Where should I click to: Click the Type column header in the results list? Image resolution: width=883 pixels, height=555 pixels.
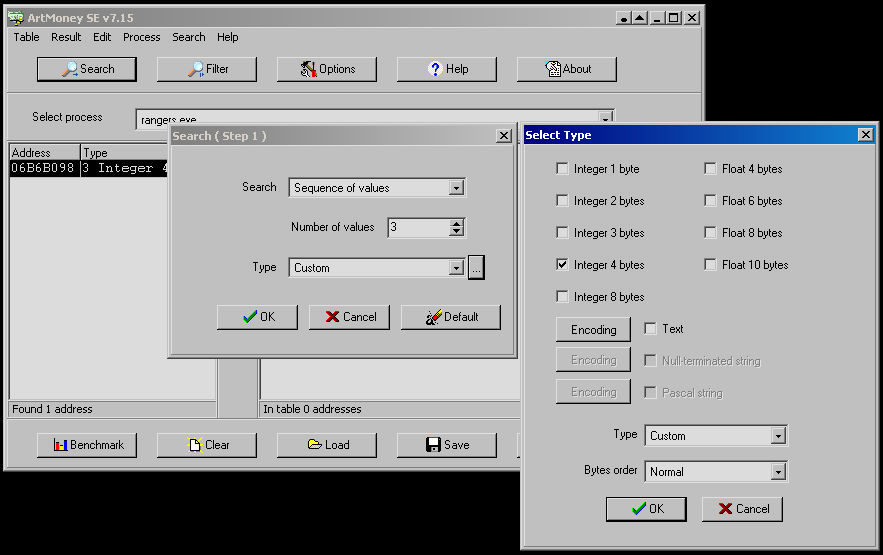click(x=124, y=153)
